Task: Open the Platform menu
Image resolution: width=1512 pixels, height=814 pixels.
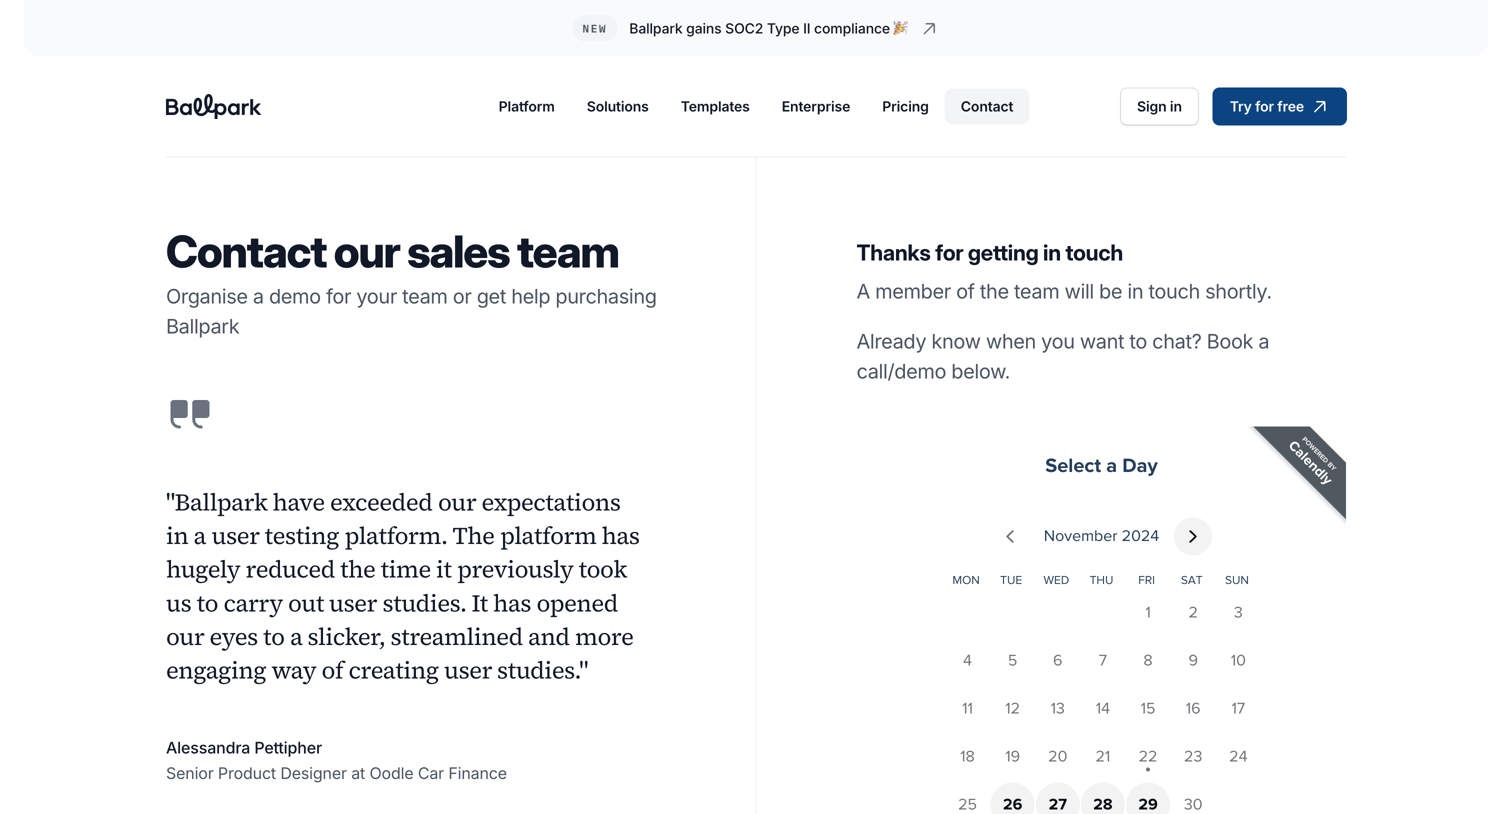Action: pyautogui.click(x=526, y=106)
